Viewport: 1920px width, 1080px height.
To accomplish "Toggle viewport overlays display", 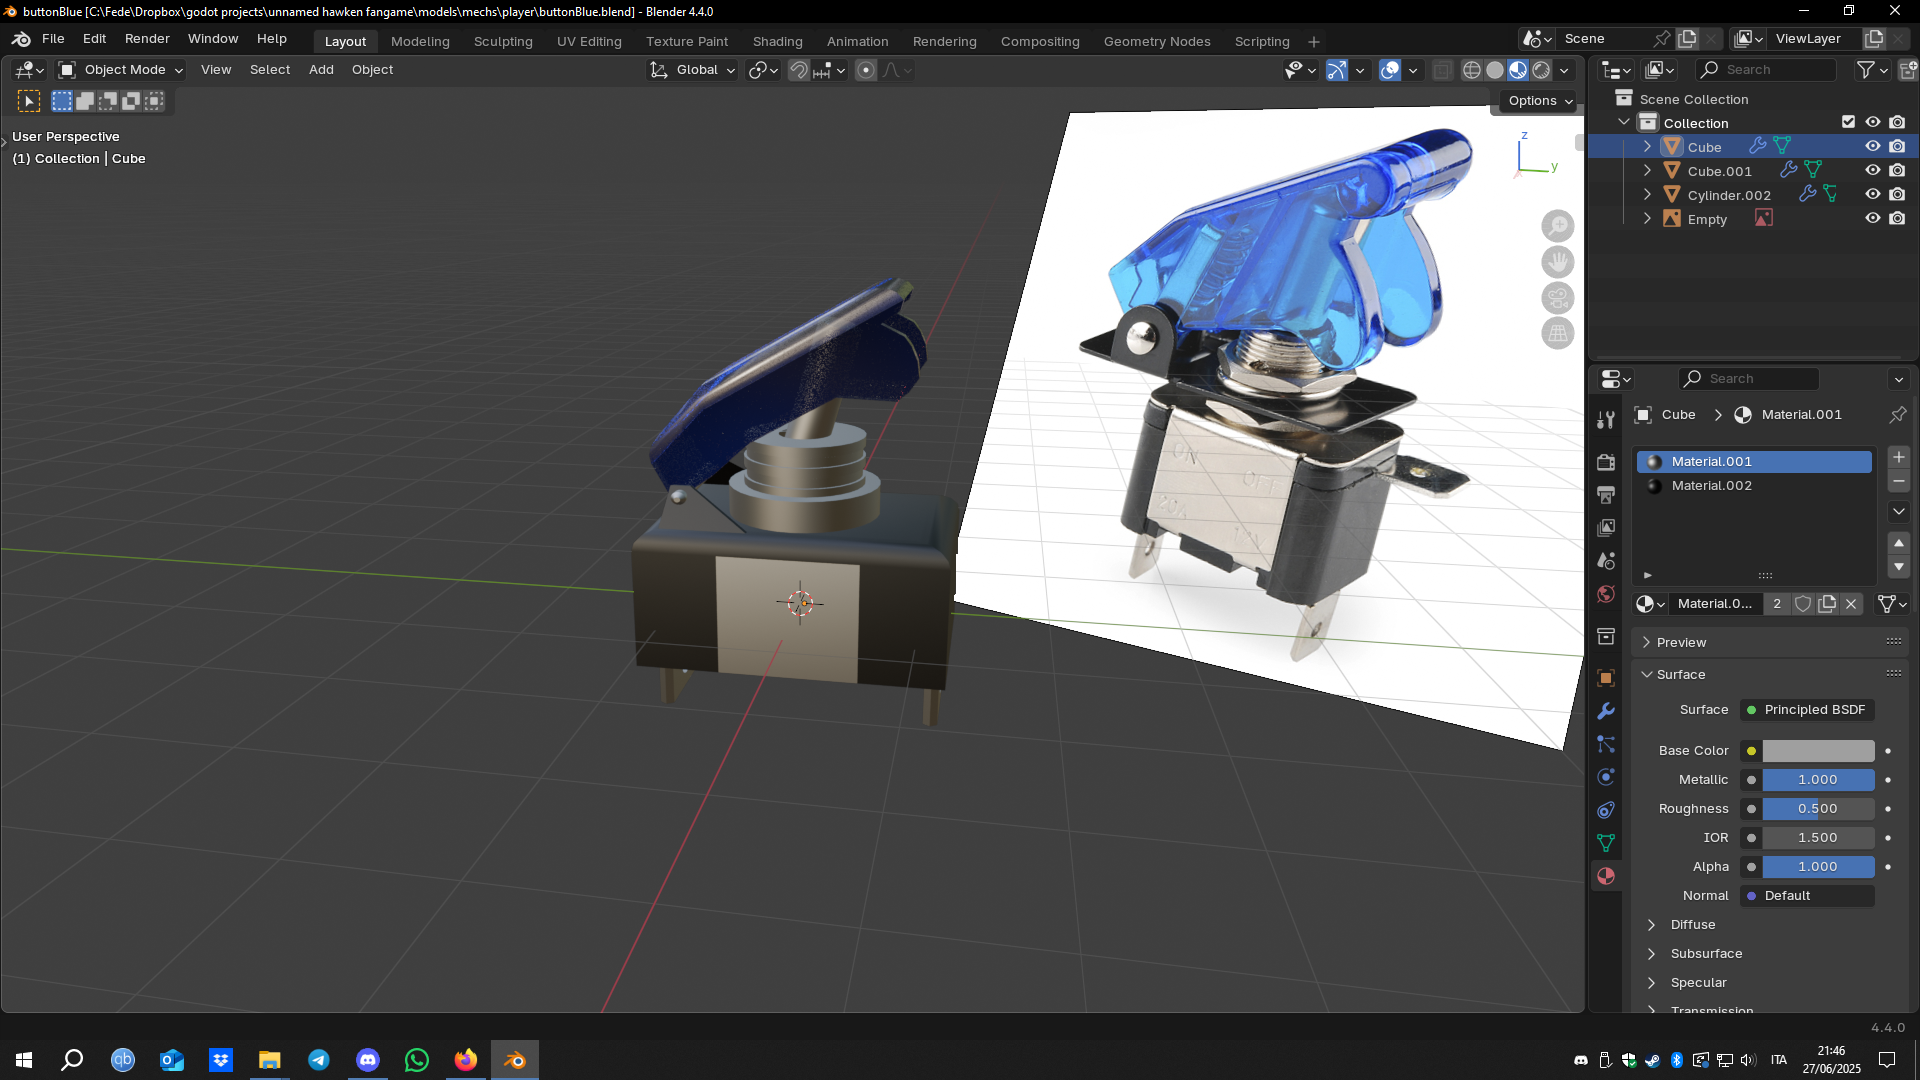I will tap(1390, 70).
